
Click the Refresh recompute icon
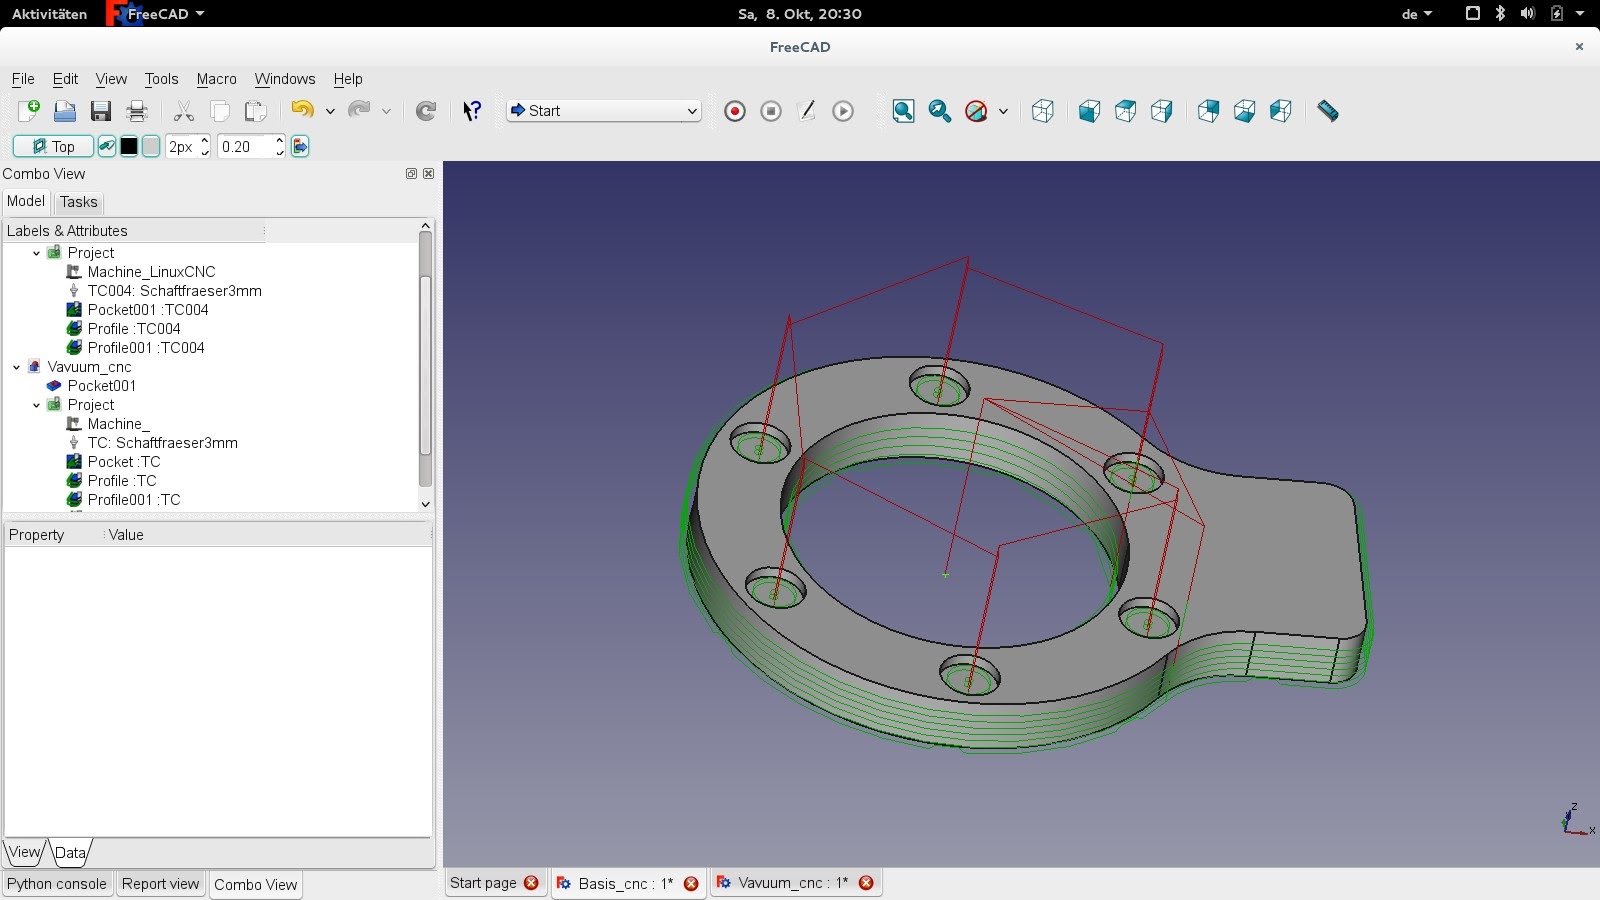click(426, 111)
